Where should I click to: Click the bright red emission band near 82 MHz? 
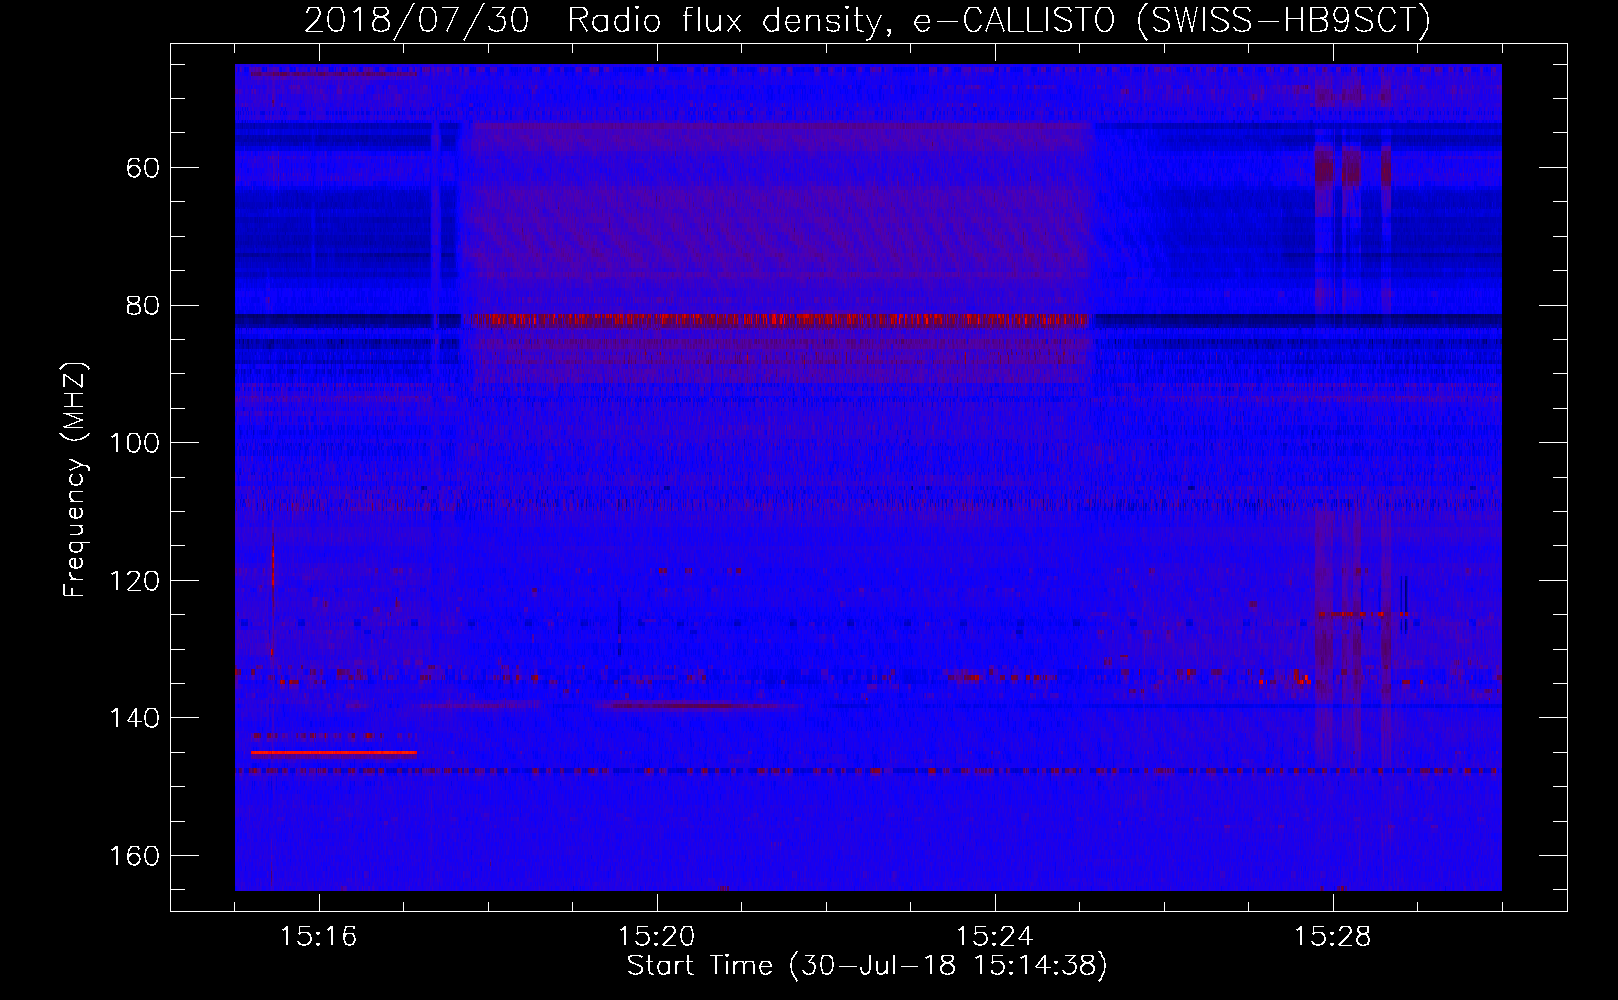tap(785, 320)
